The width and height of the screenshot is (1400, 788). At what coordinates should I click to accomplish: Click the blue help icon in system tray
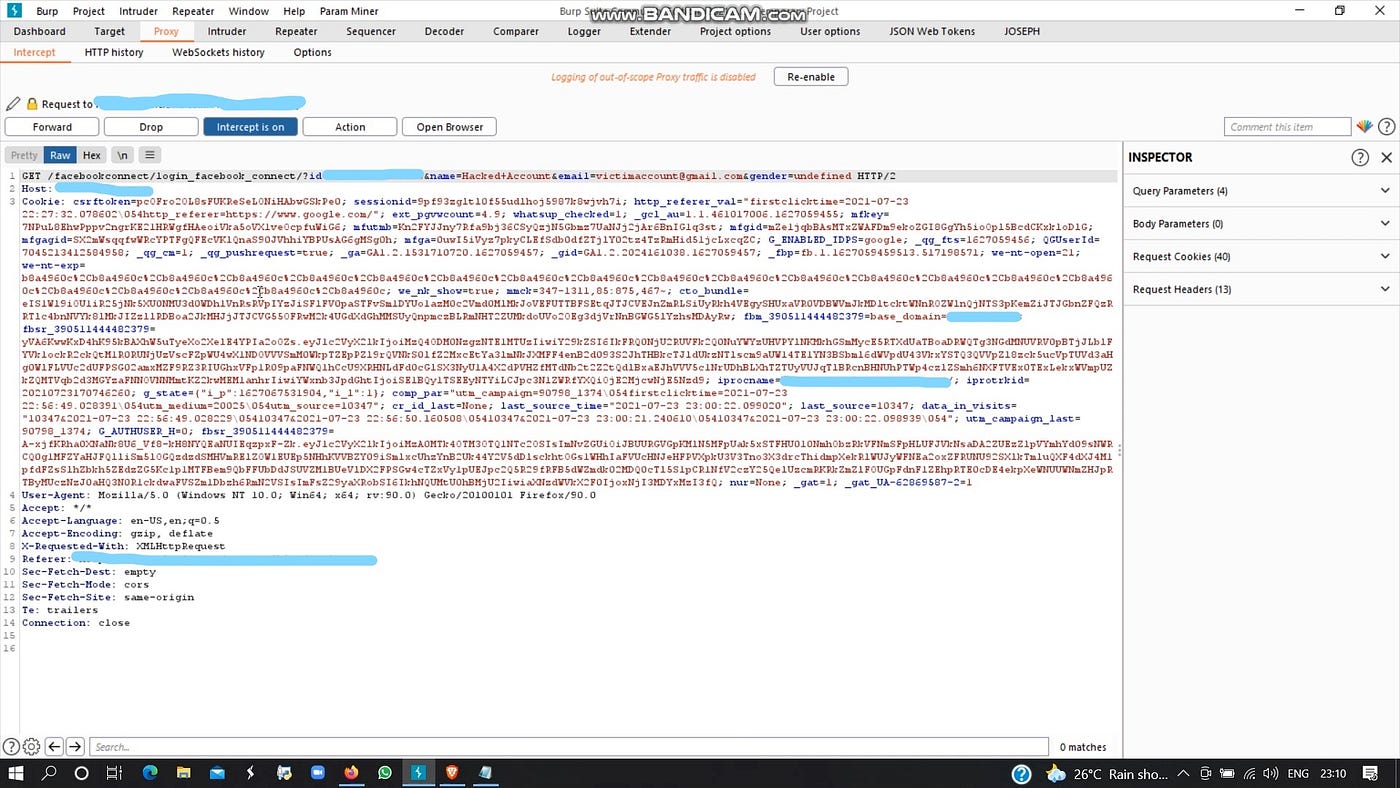(x=1021, y=773)
